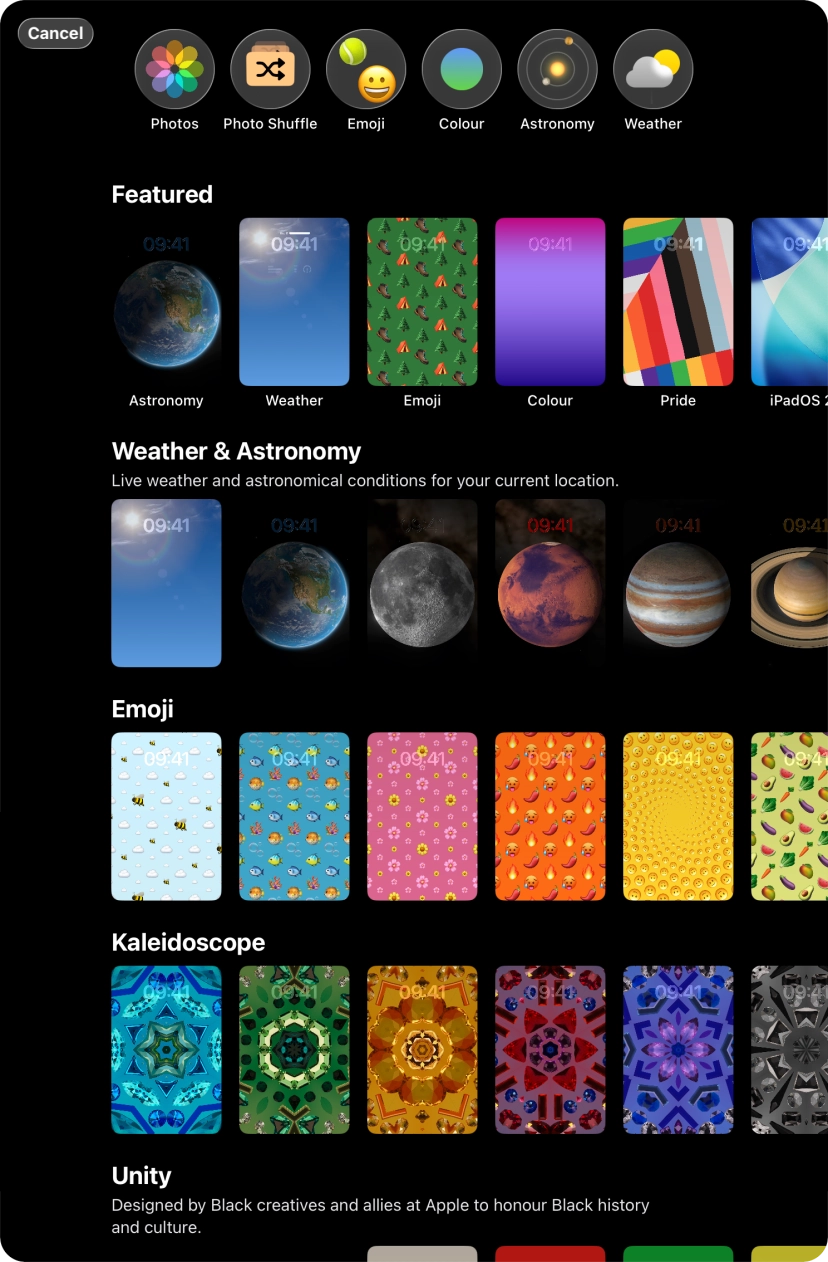The height and width of the screenshot is (1262, 828).
Task: Select the red Mars wallpaper
Action: click(550, 583)
